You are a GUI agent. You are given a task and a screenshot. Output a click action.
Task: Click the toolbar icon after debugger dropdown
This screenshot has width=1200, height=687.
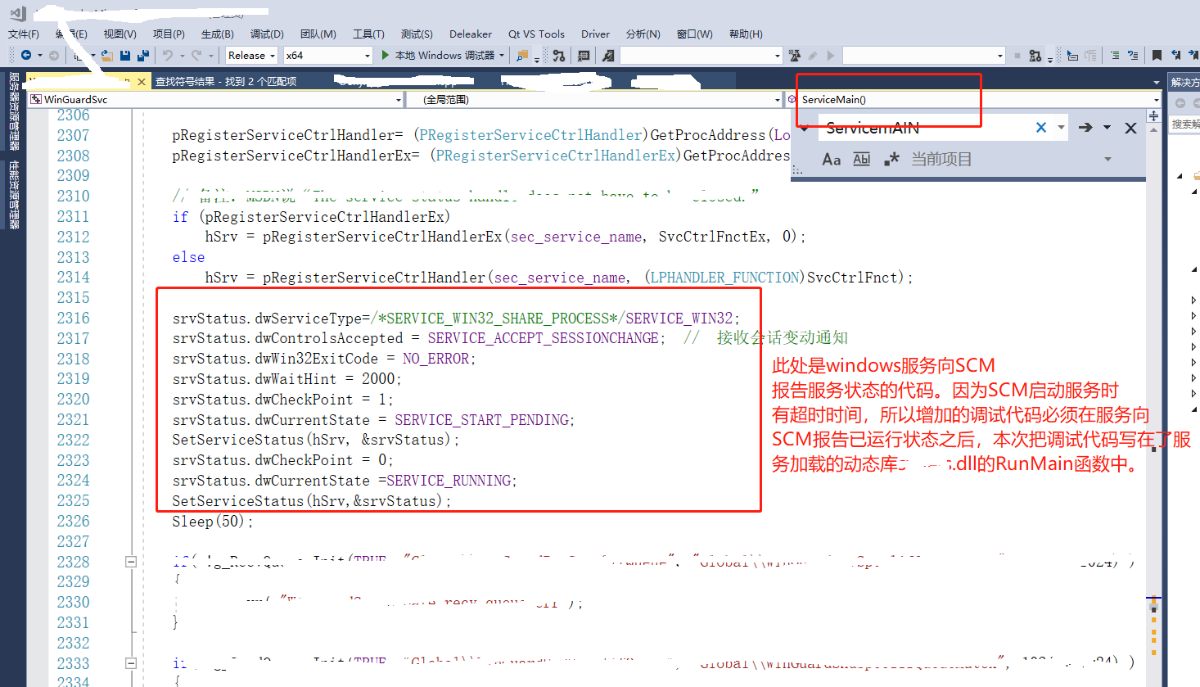click(x=522, y=55)
